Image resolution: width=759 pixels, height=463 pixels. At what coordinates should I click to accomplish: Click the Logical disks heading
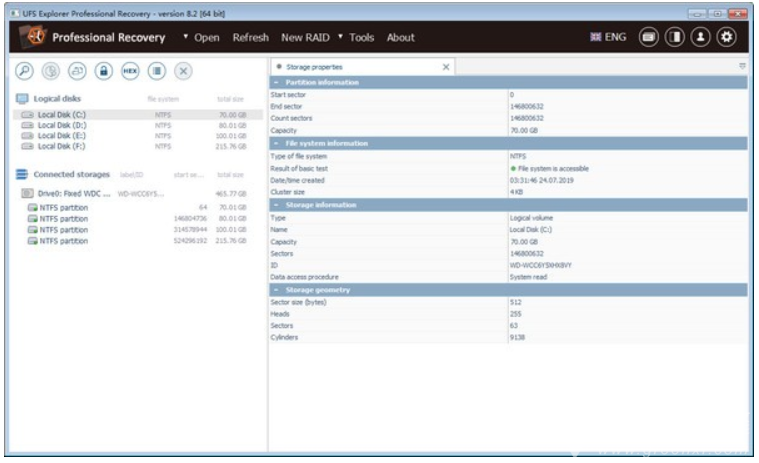click(x=57, y=99)
